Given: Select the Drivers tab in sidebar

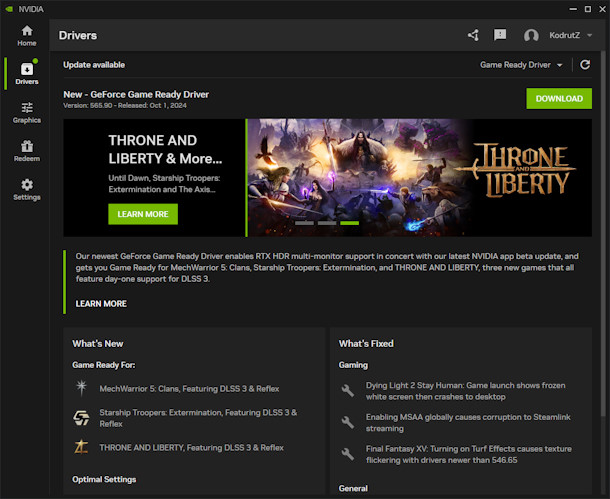Looking at the screenshot, I should pyautogui.click(x=26, y=74).
